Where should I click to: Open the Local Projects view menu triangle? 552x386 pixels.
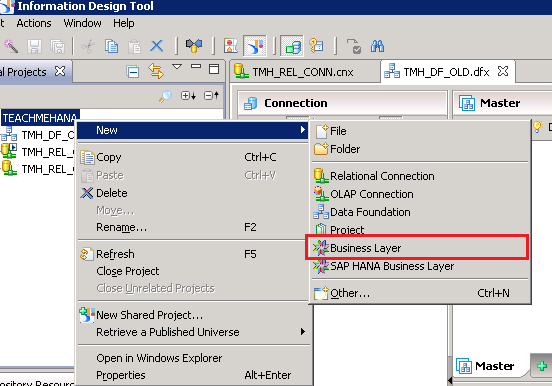coord(177,67)
